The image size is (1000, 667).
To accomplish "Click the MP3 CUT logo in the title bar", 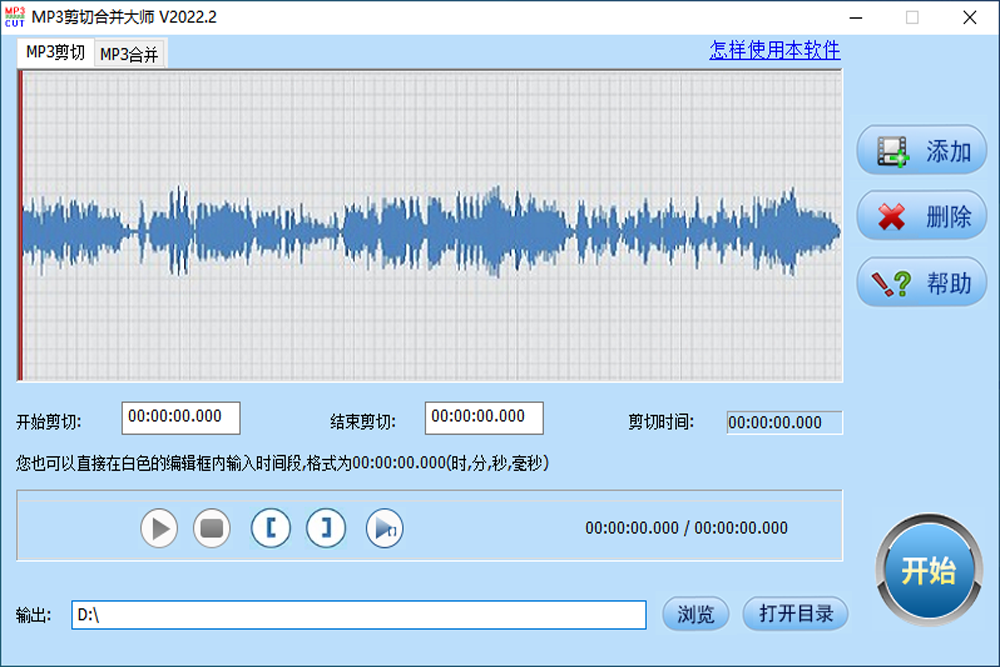I will coord(16,16).
